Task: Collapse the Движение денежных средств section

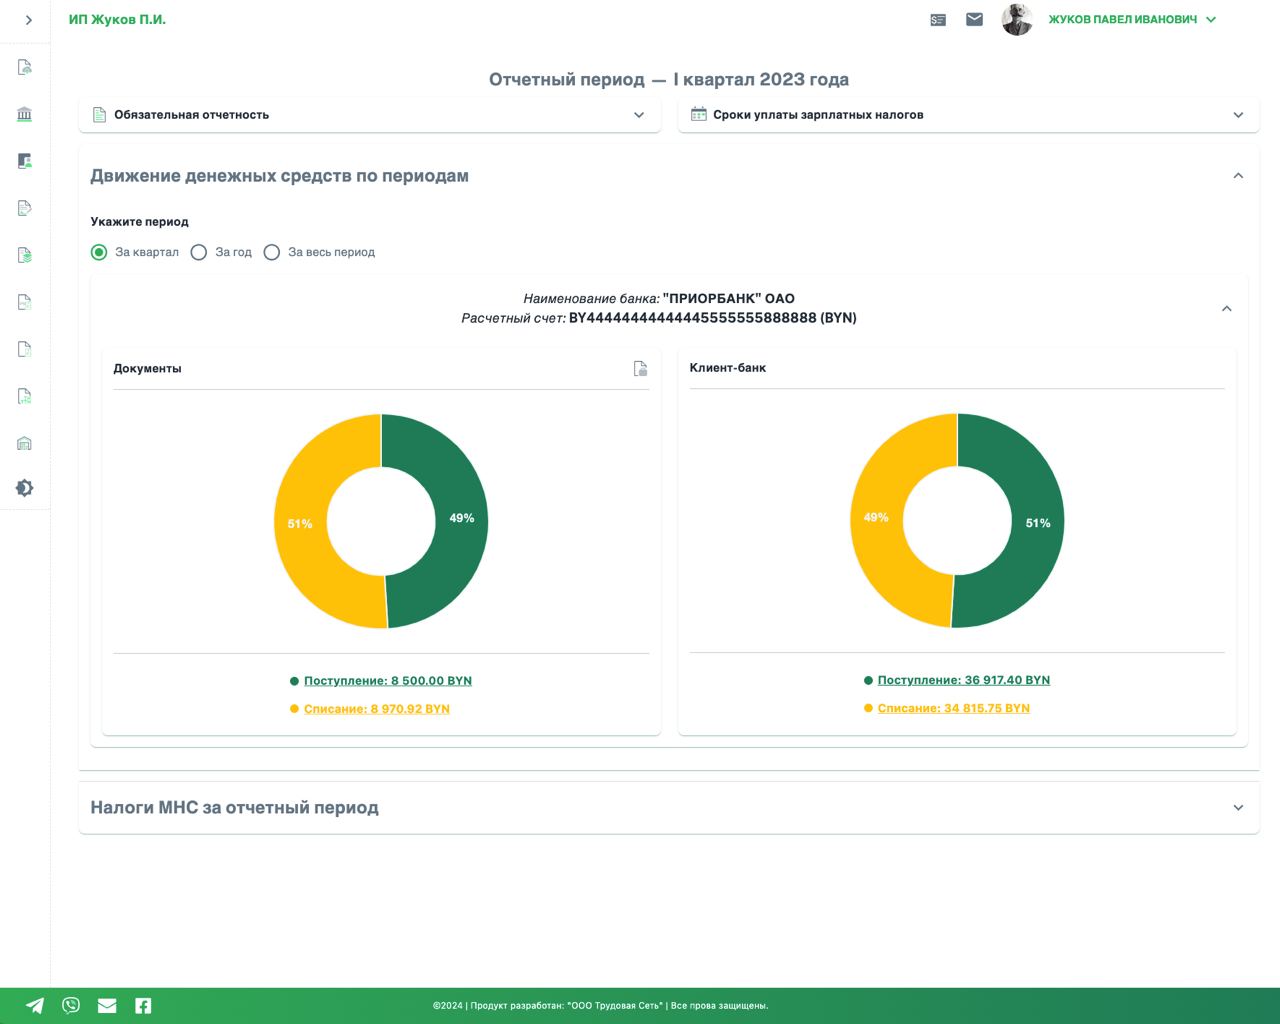Action: tap(1238, 176)
